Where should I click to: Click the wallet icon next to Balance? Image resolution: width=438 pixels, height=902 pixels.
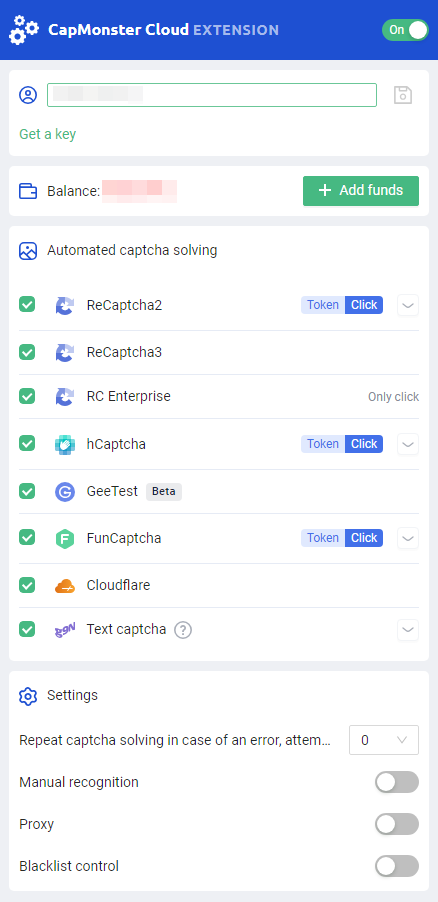pos(28,191)
